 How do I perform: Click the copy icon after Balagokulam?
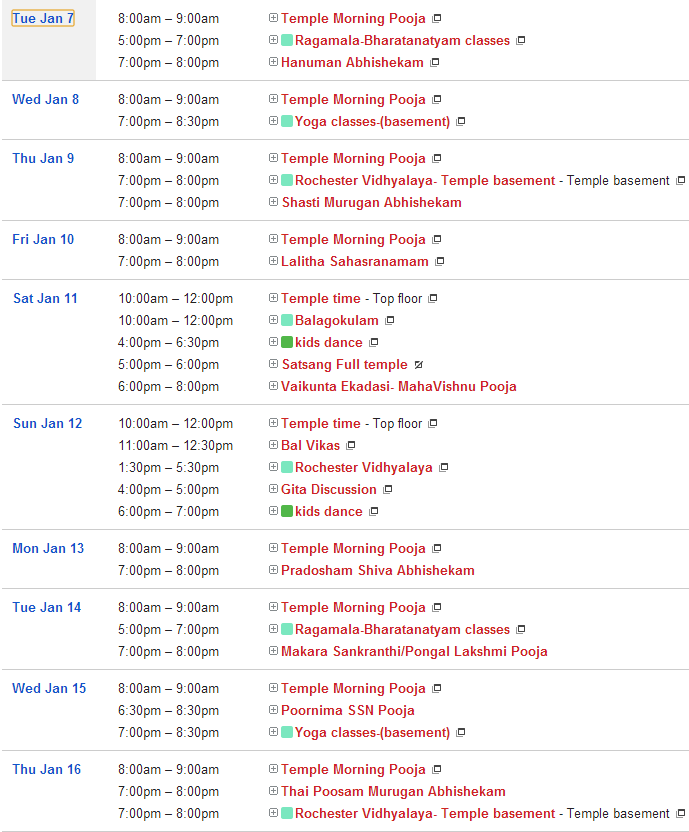[390, 321]
